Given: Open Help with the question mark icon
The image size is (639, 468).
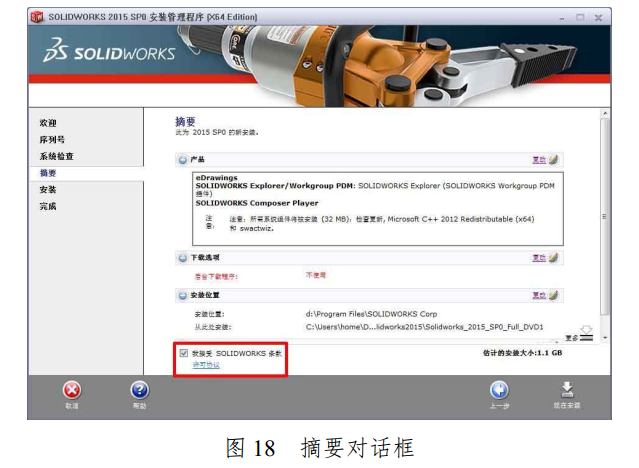Looking at the screenshot, I should 139,390.
